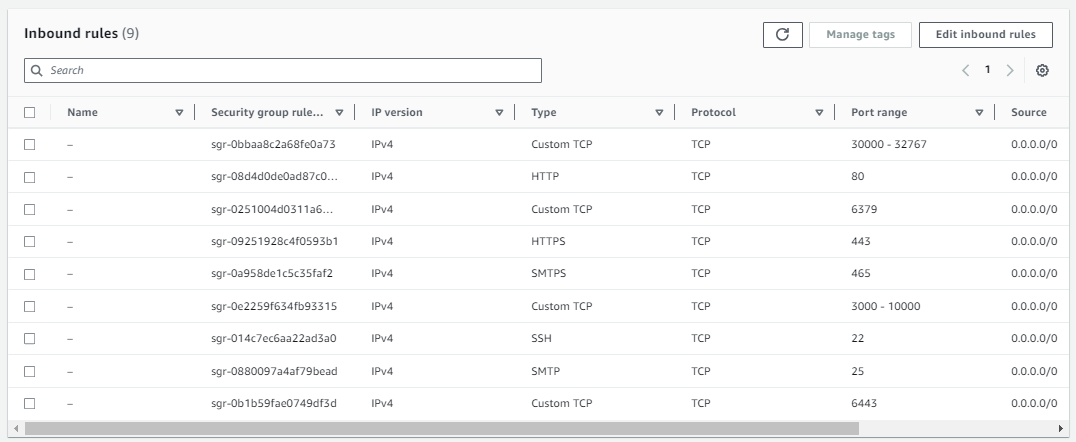Sort by Port range column arrow

click(x=979, y=113)
